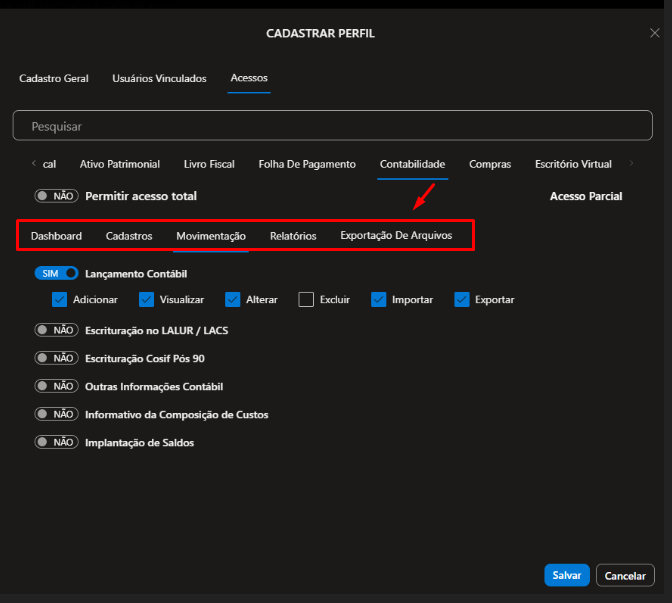This screenshot has height=603, width=672.
Task: Switch to Usuários Vinculados tab
Action: 159,78
